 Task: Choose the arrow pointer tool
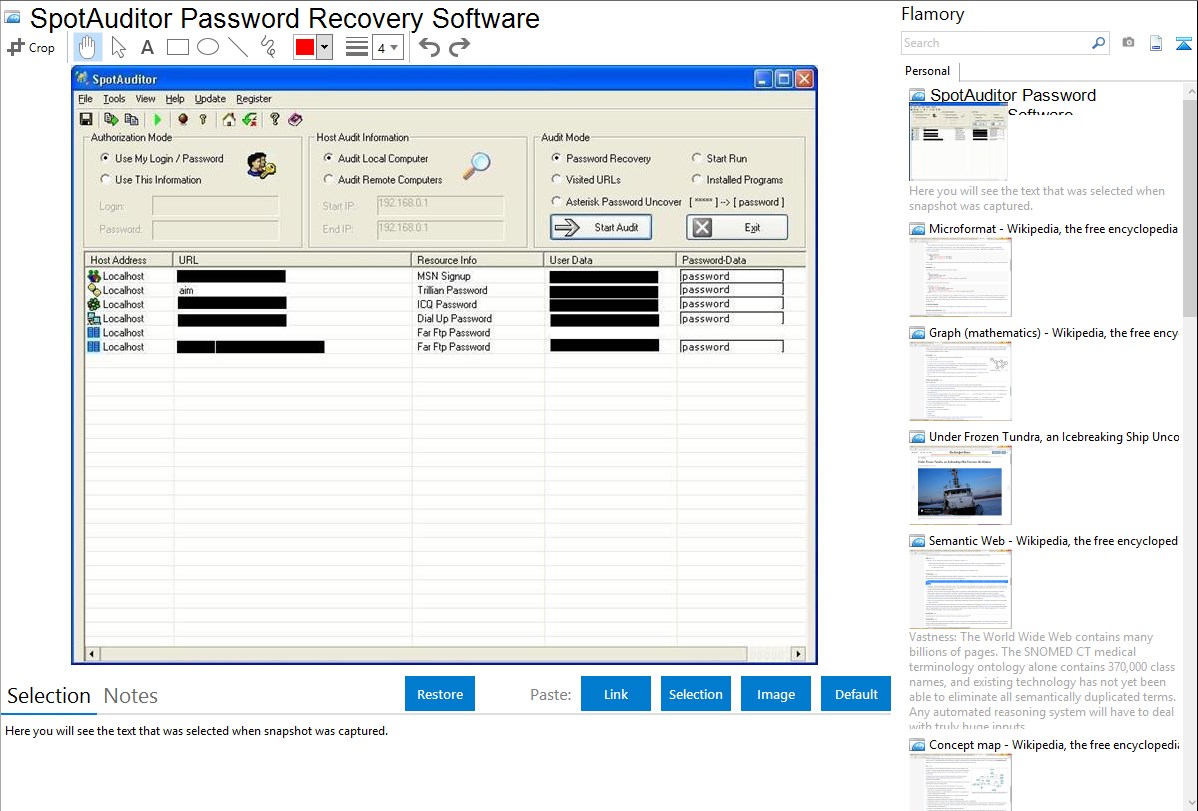(x=118, y=47)
